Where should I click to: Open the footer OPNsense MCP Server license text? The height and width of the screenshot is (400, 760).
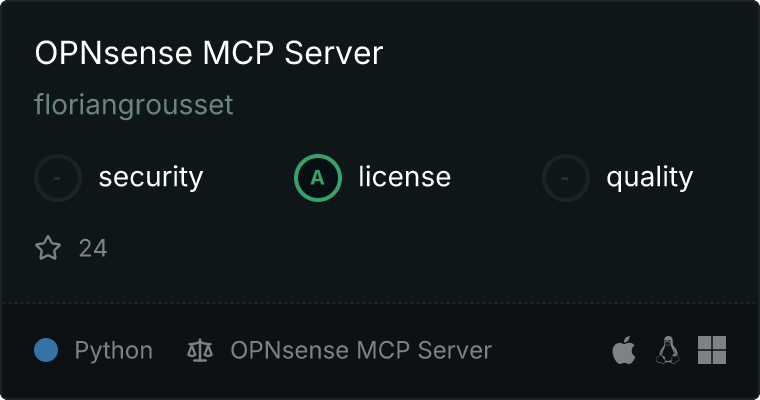click(x=361, y=350)
